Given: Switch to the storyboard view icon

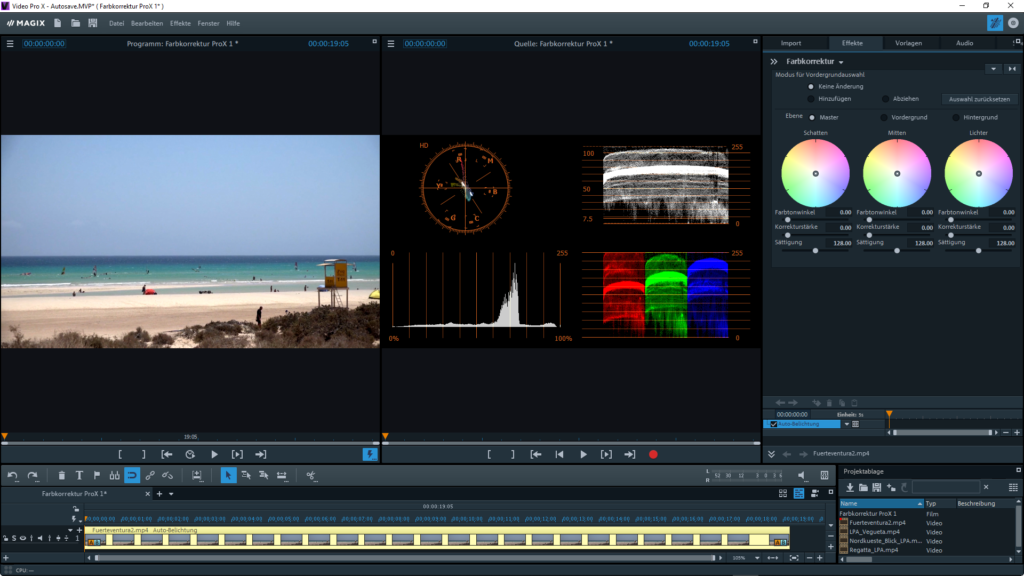Looking at the screenshot, I should [782, 494].
